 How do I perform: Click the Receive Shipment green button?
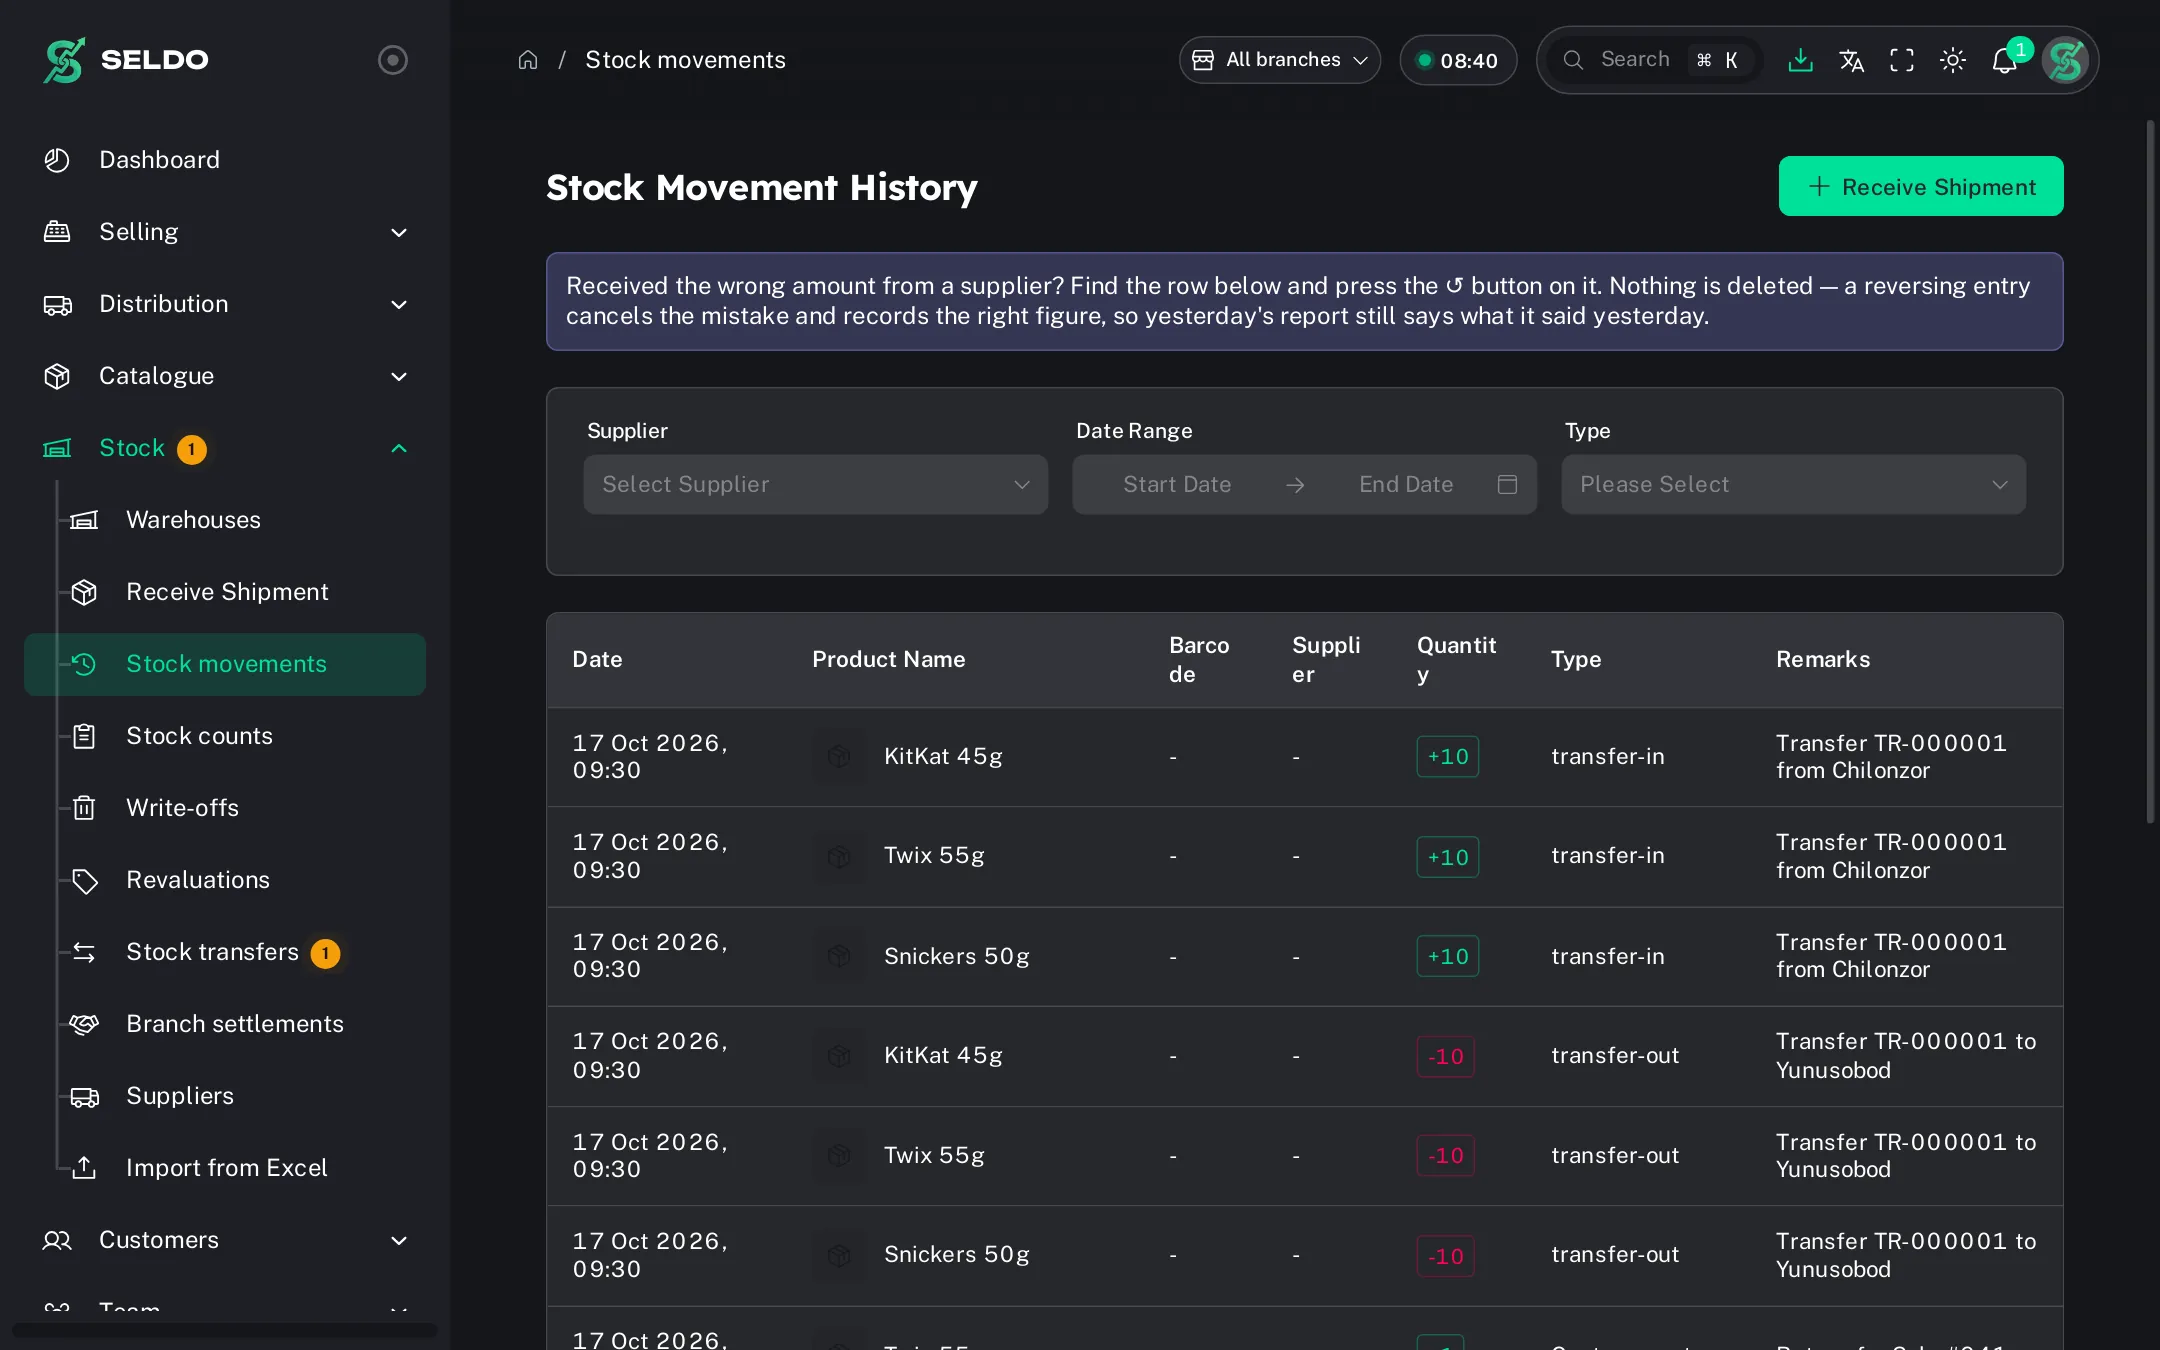(1921, 186)
